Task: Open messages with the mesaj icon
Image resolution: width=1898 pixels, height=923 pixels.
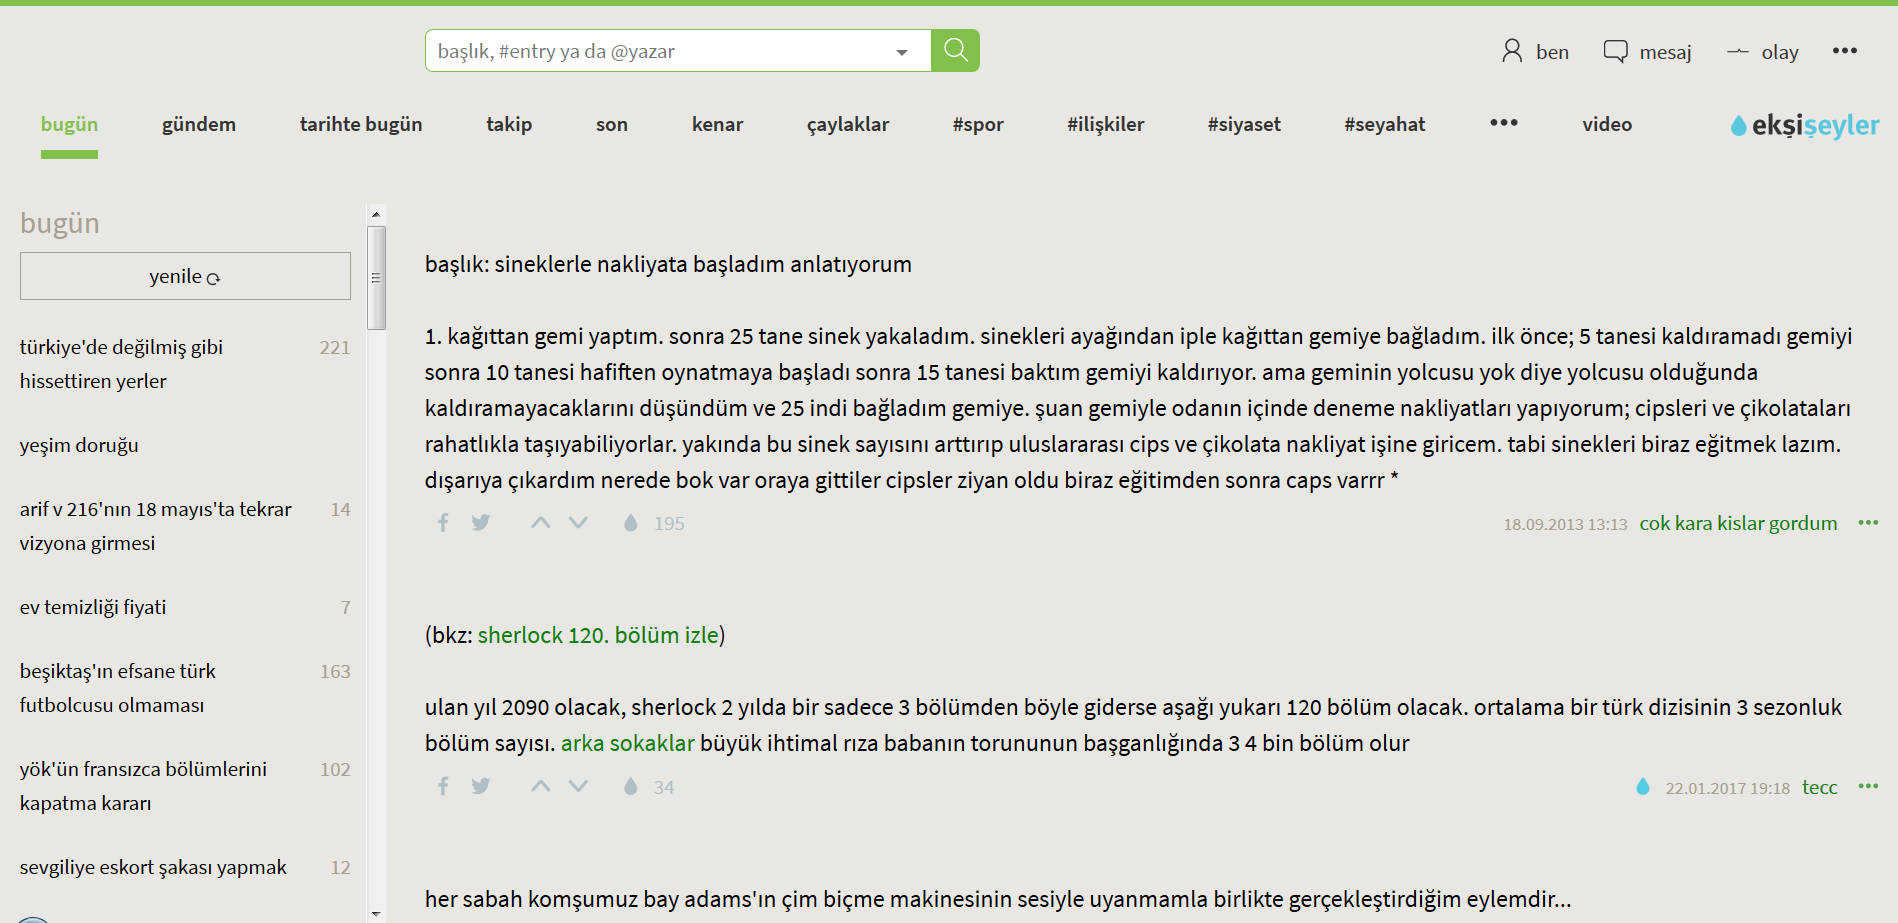Action: click(x=1617, y=50)
